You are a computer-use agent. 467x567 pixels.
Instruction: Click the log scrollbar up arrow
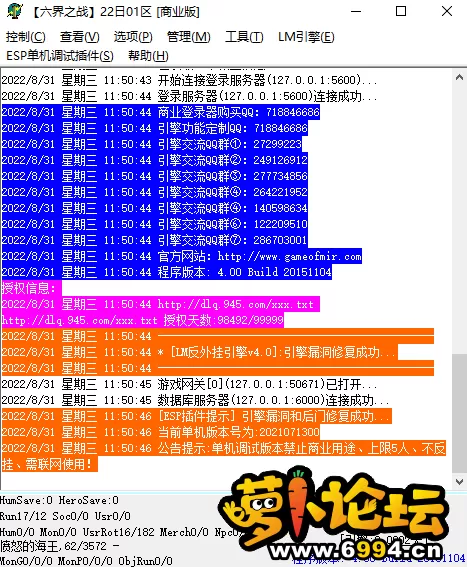459,77
